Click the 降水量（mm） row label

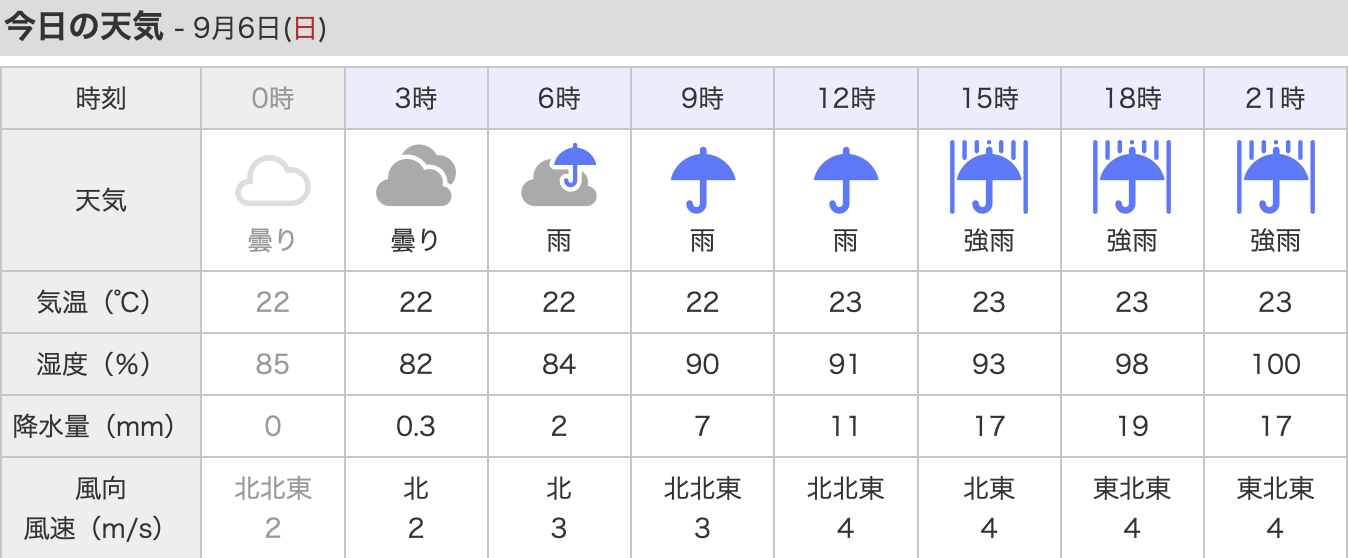point(101,426)
